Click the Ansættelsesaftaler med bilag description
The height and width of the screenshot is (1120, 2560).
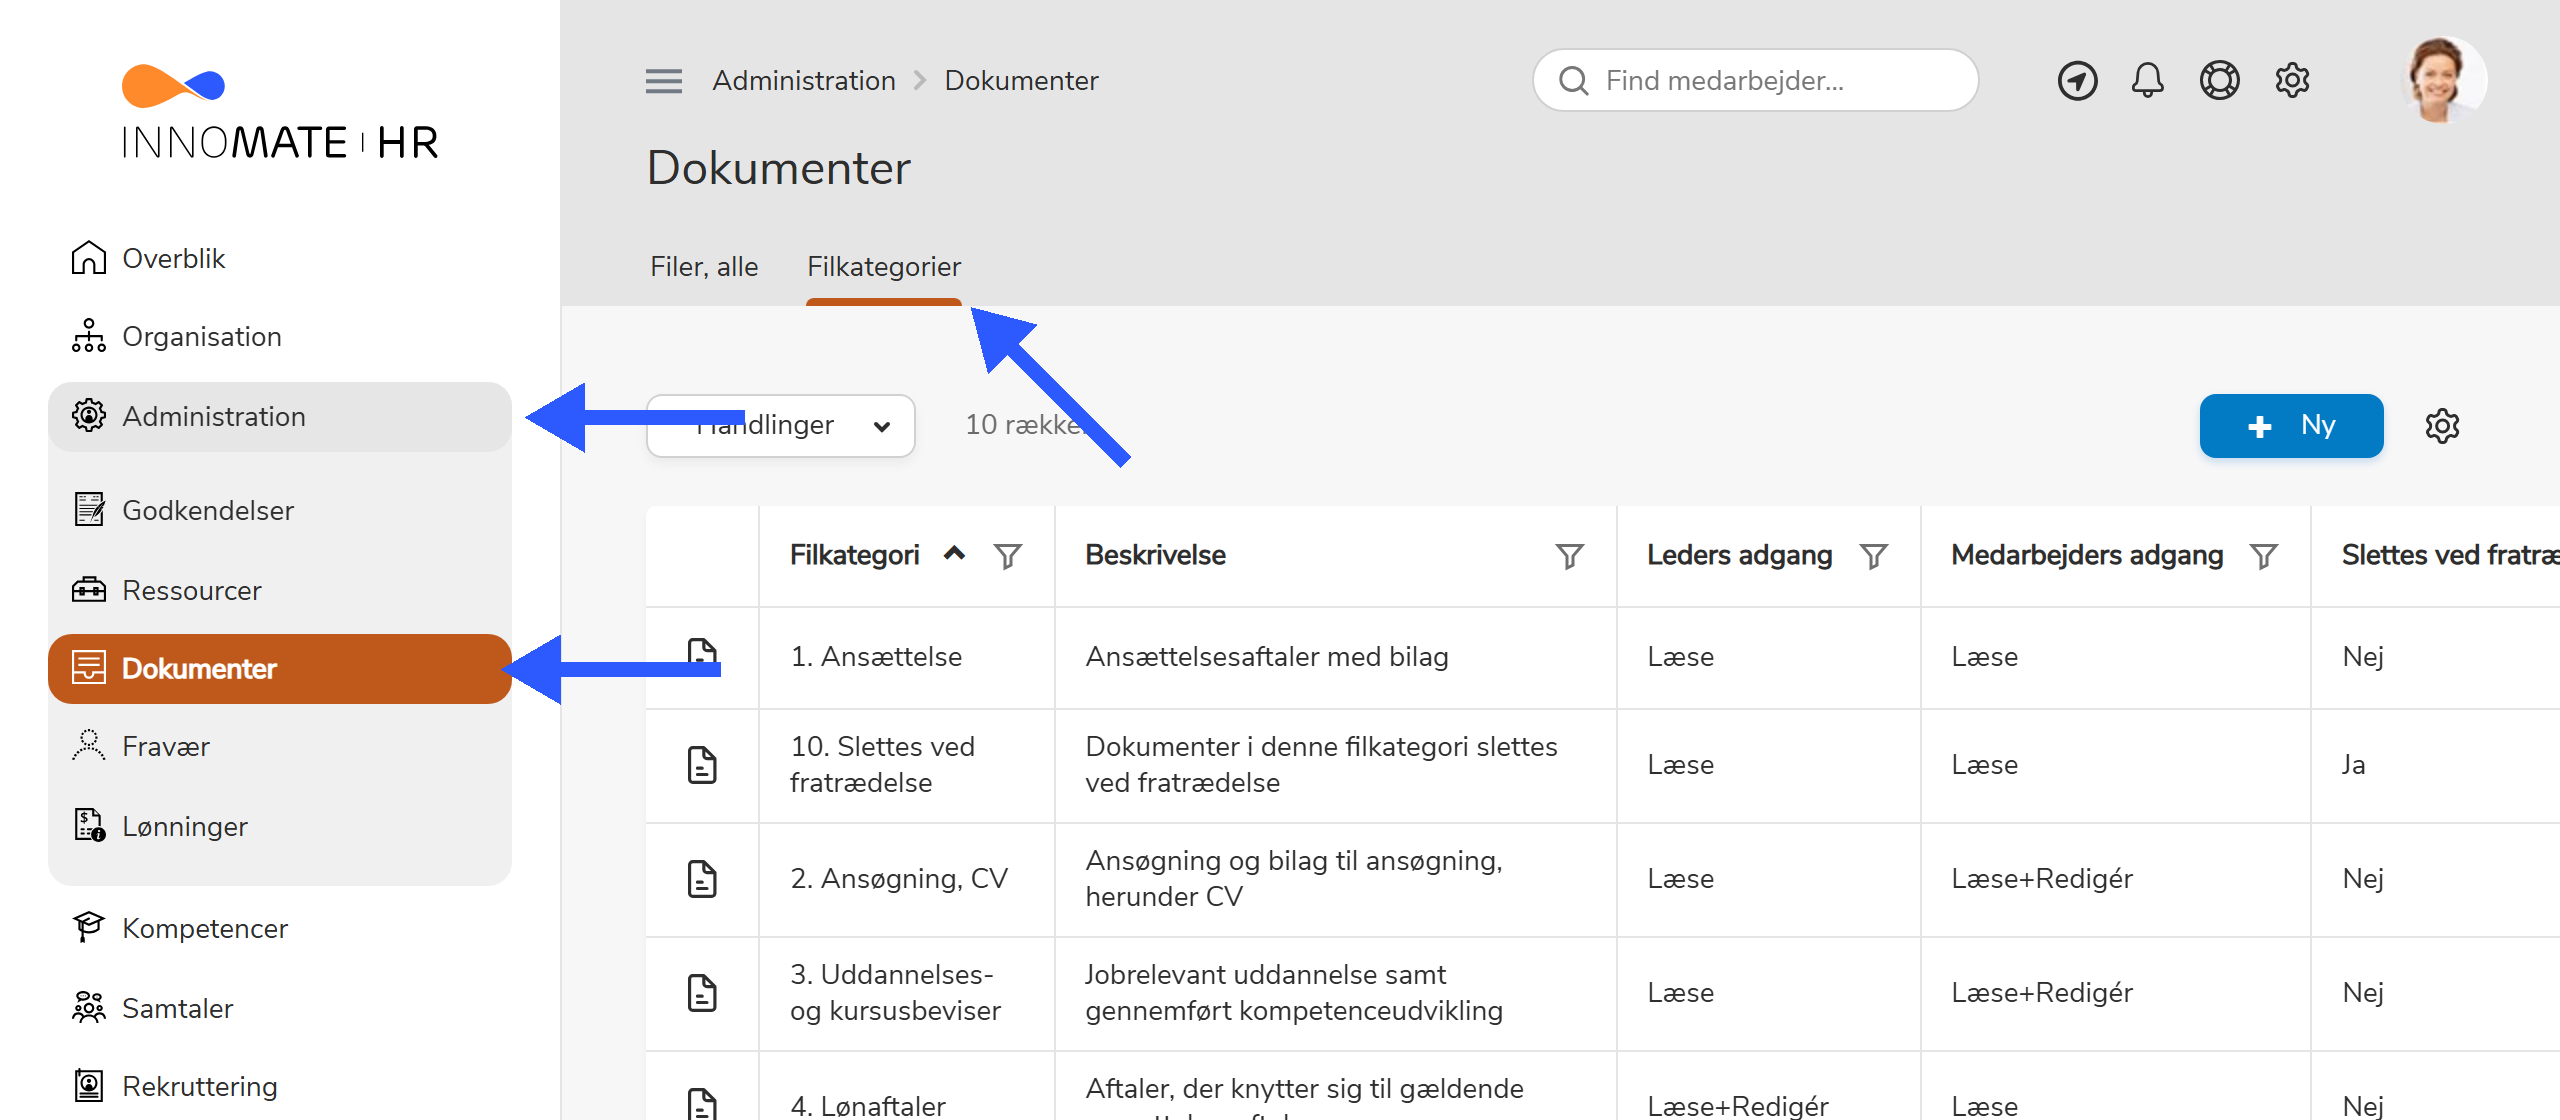pyautogui.click(x=1267, y=657)
